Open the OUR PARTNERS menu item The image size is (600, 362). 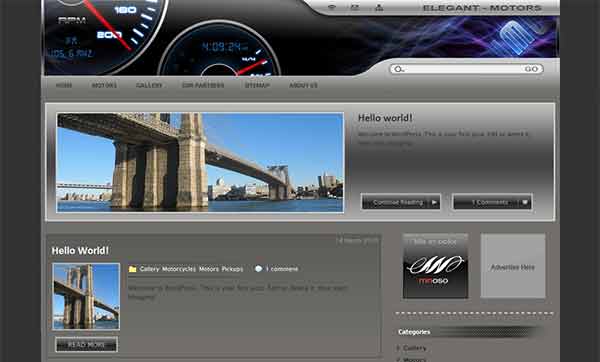[x=203, y=85]
